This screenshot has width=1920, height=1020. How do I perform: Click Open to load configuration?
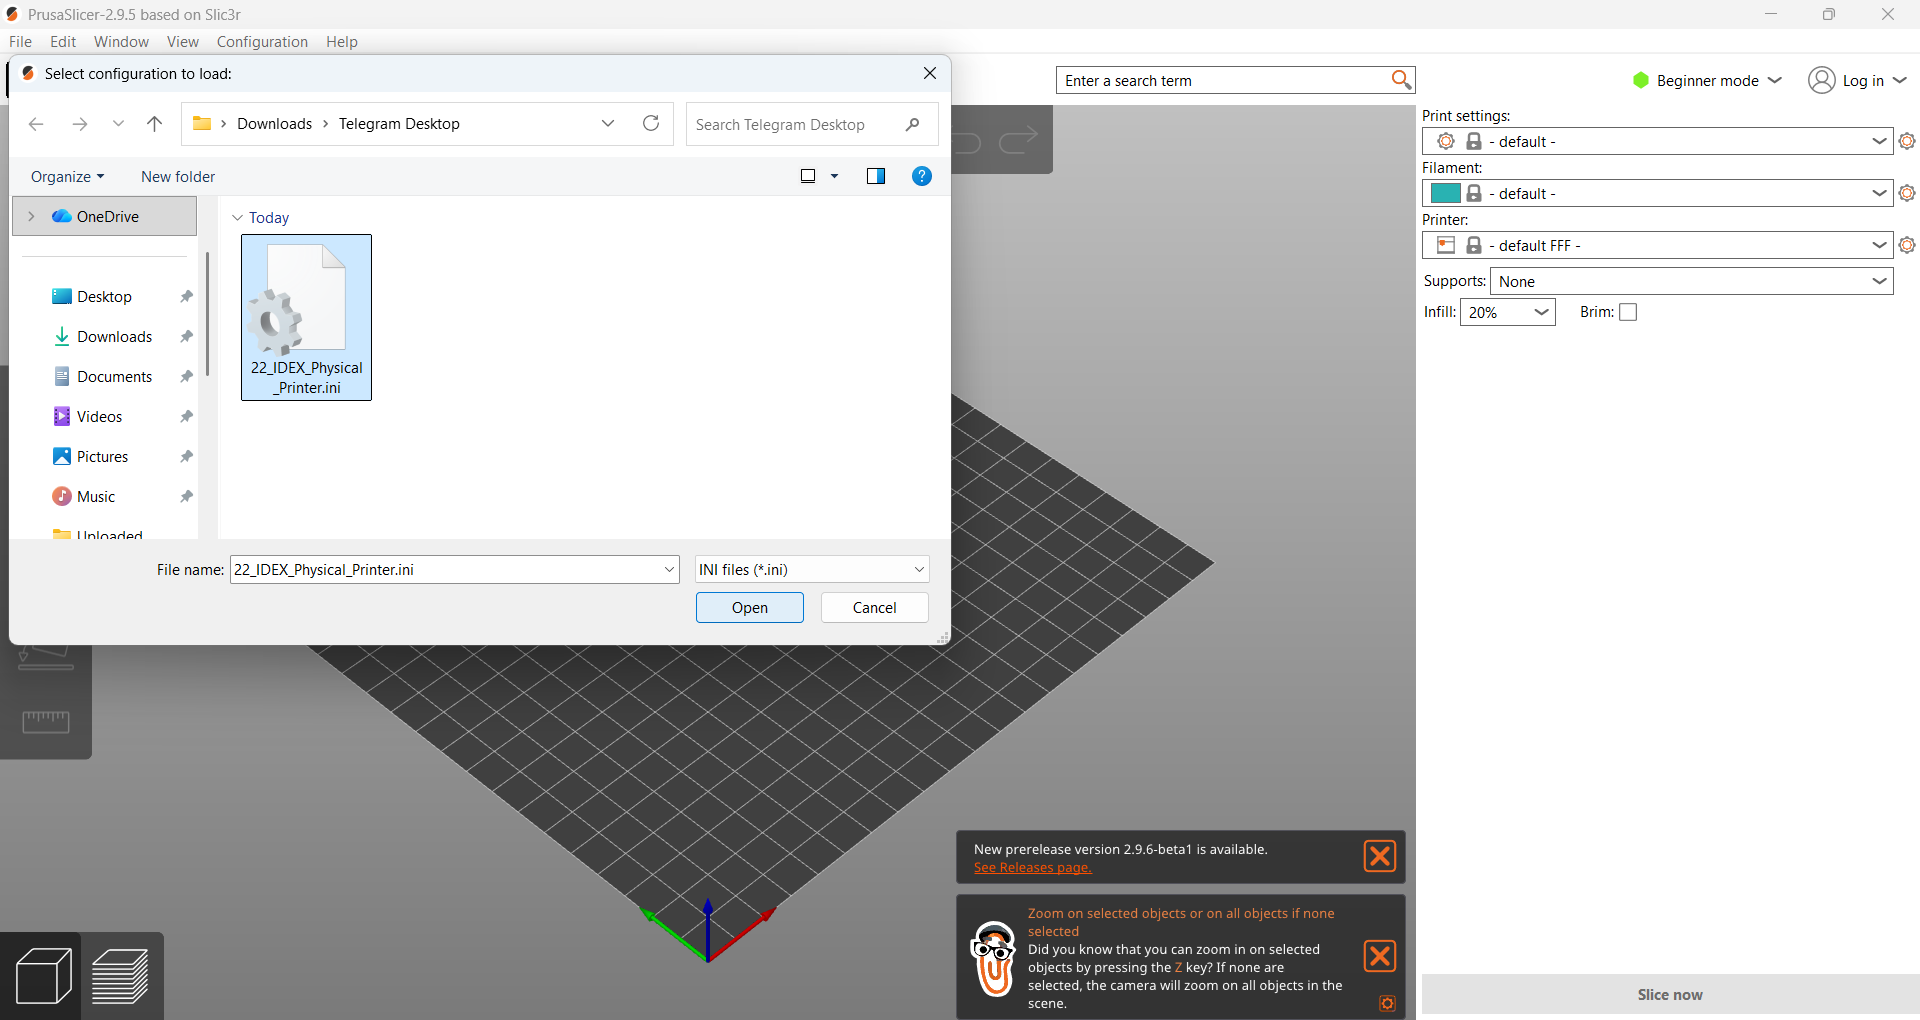click(x=749, y=608)
